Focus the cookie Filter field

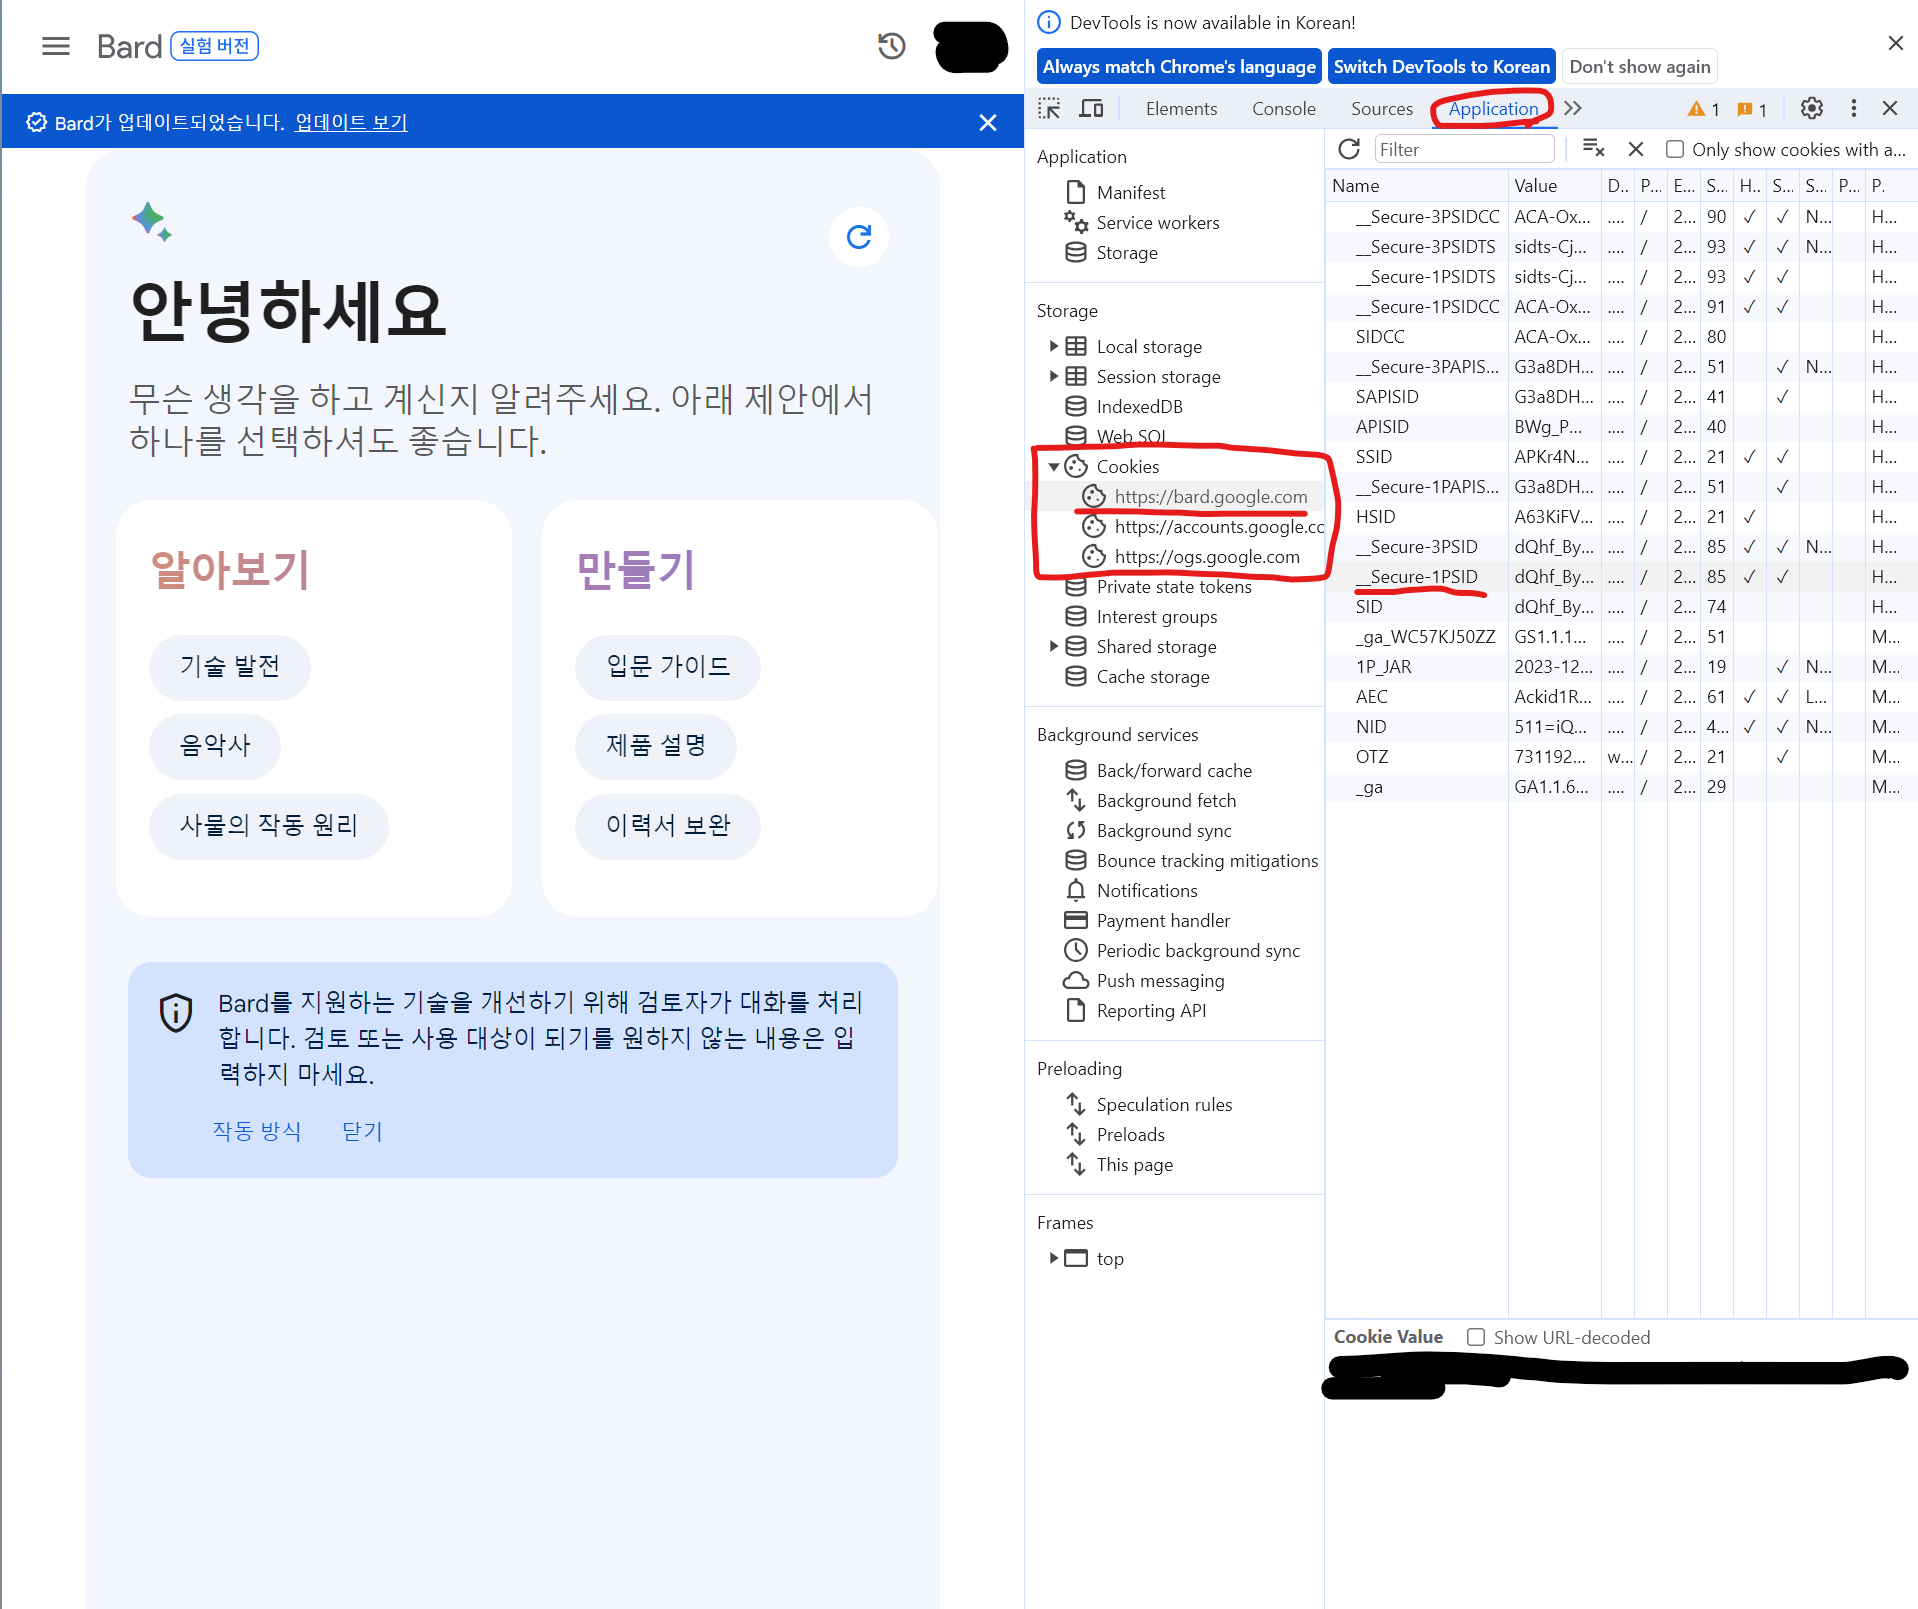pos(1464,149)
